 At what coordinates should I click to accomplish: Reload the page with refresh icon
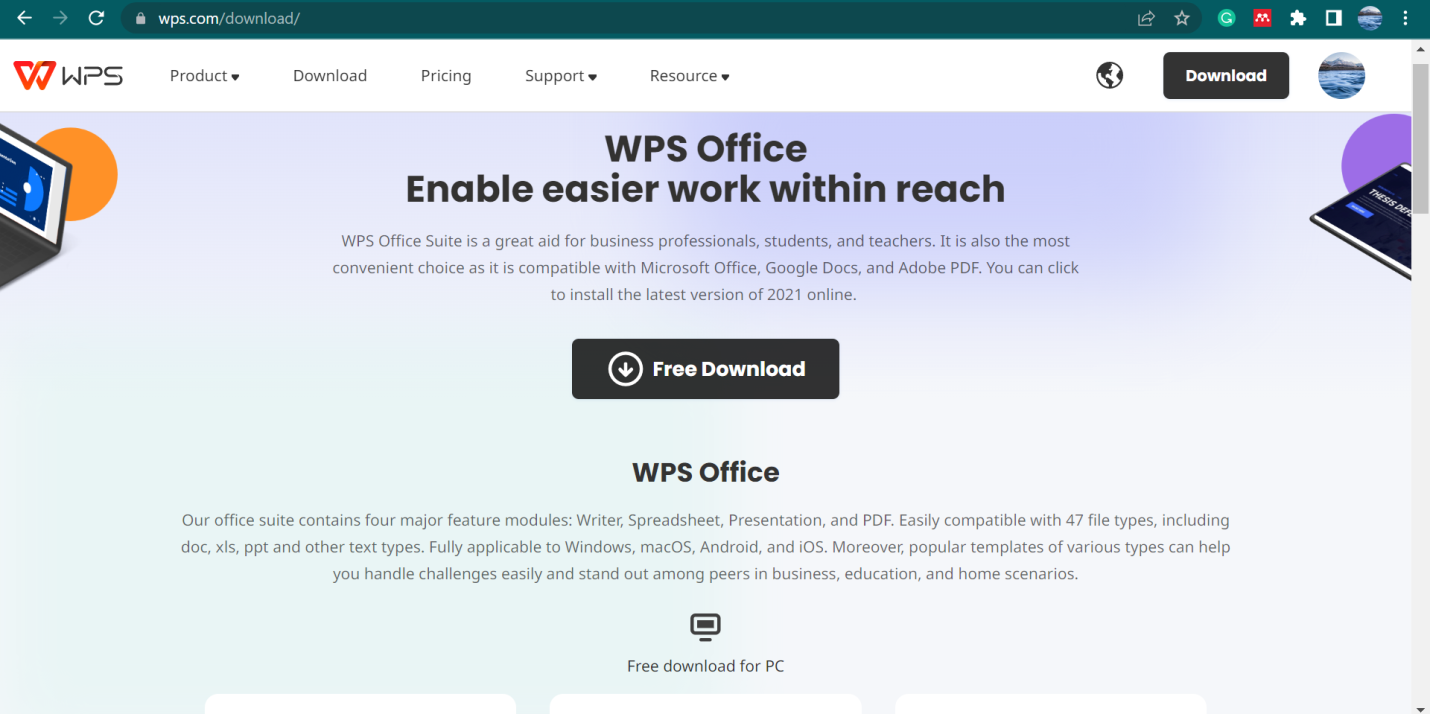[x=96, y=18]
